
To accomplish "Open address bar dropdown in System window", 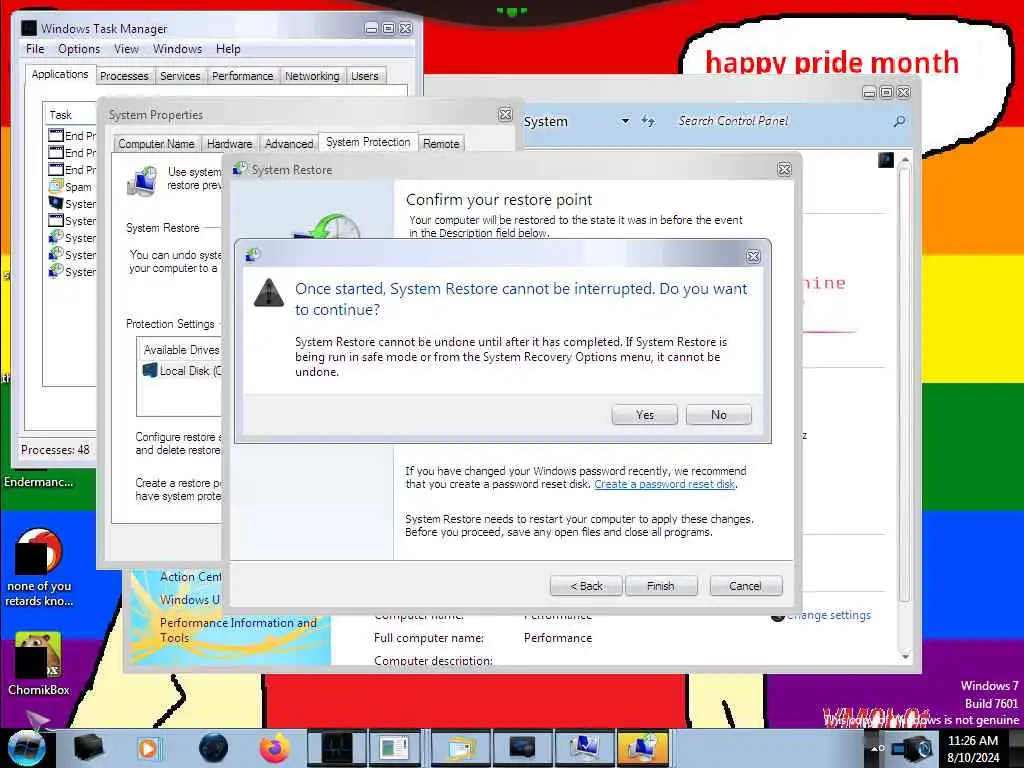I will point(625,121).
